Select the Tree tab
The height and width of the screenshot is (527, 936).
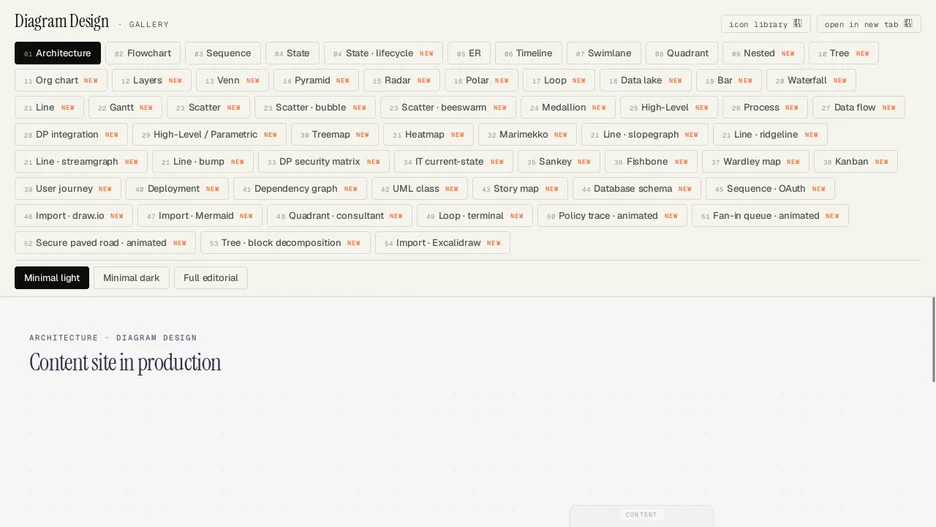click(x=843, y=53)
